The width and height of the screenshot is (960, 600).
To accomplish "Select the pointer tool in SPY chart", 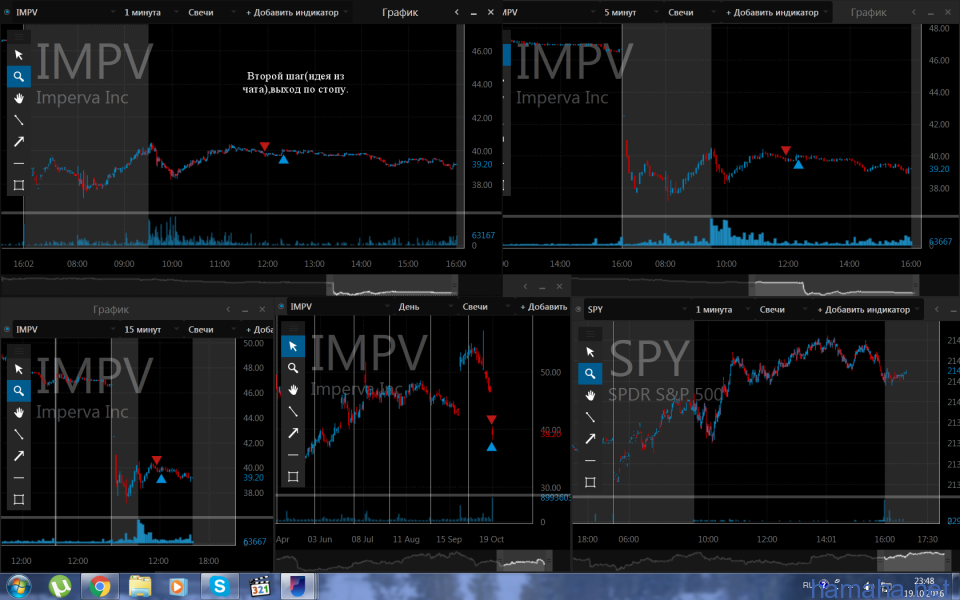I will [590, 352].
